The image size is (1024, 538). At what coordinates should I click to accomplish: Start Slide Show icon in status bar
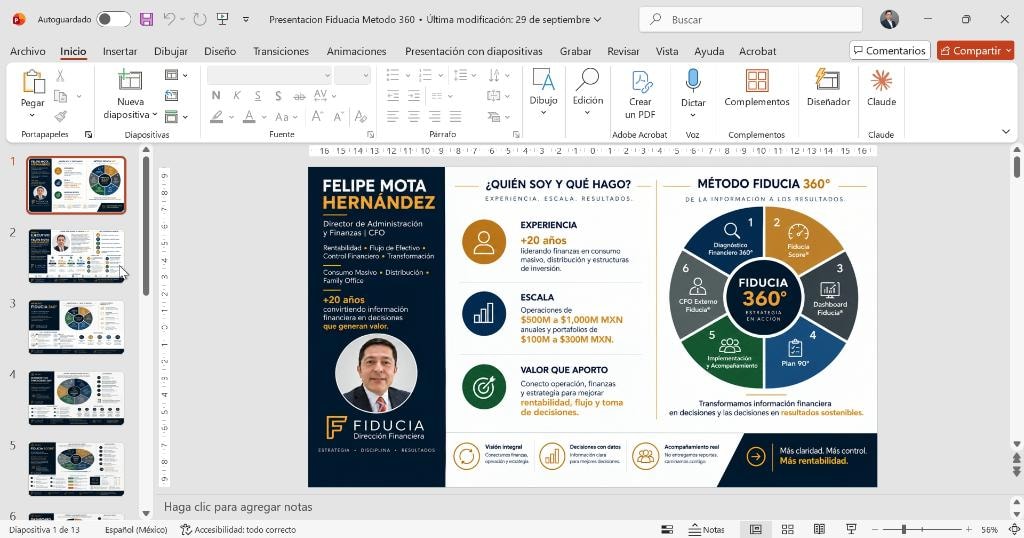coord(851,530)
